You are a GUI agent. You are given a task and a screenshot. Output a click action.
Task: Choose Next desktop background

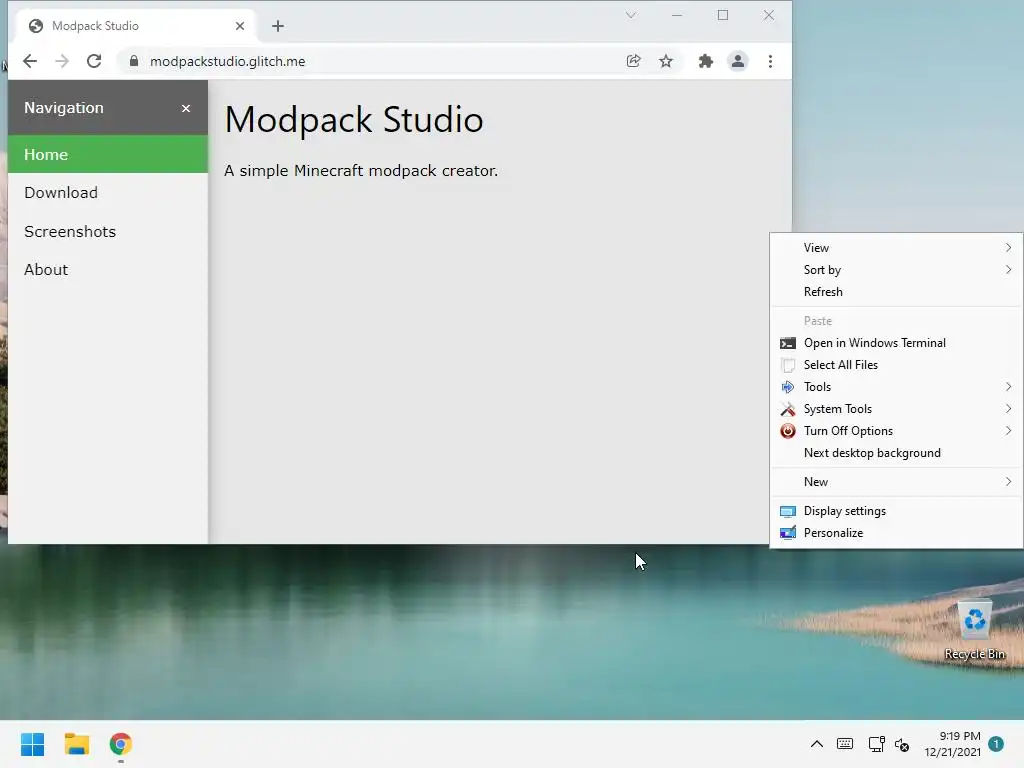click(x=896, y=453)
